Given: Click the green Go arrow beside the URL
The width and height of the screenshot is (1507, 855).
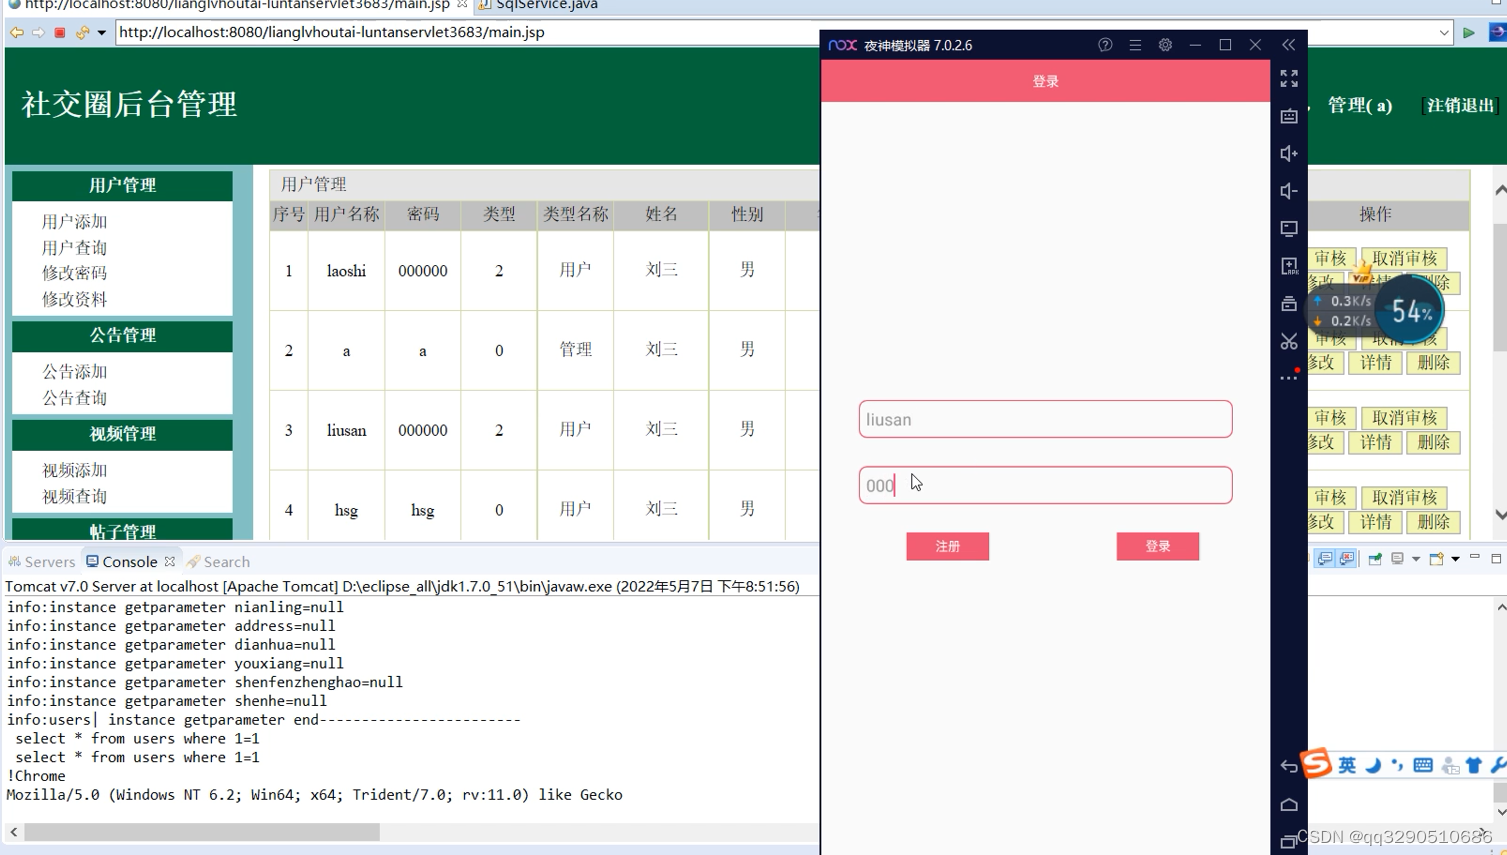Looking at the screenshot, I should [1469, 32].
